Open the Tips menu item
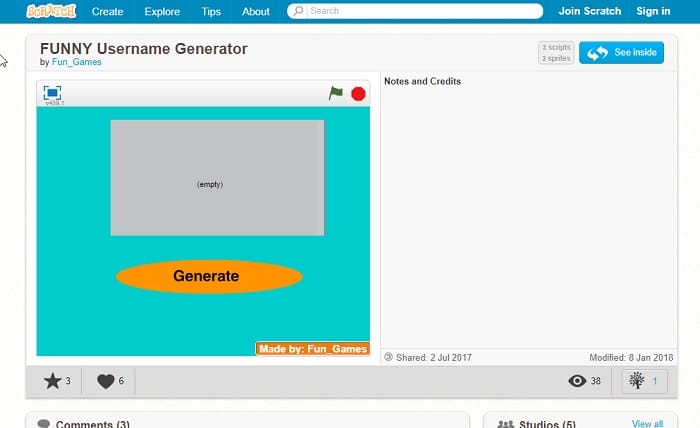 coord(211,12)
